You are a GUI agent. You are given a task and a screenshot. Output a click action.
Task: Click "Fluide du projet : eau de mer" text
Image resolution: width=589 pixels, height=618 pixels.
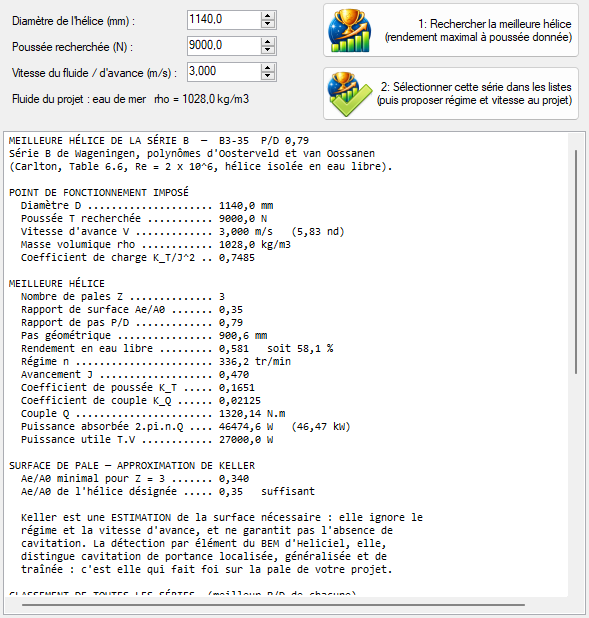click(79, 99)
